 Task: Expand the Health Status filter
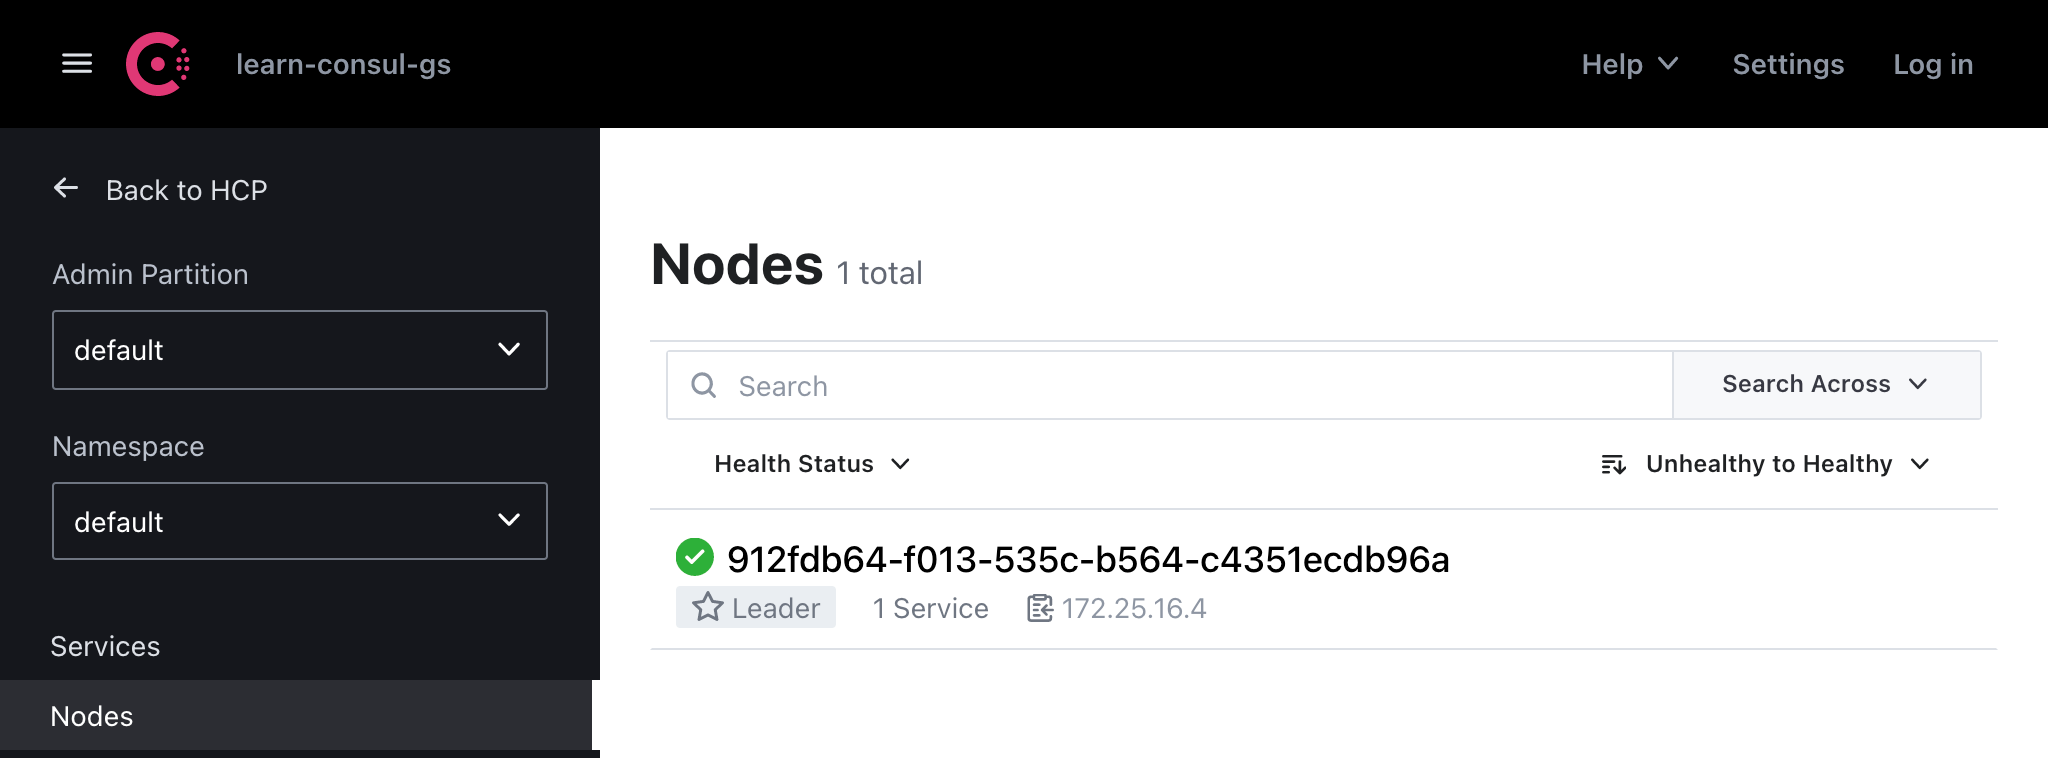pos(812,464)
